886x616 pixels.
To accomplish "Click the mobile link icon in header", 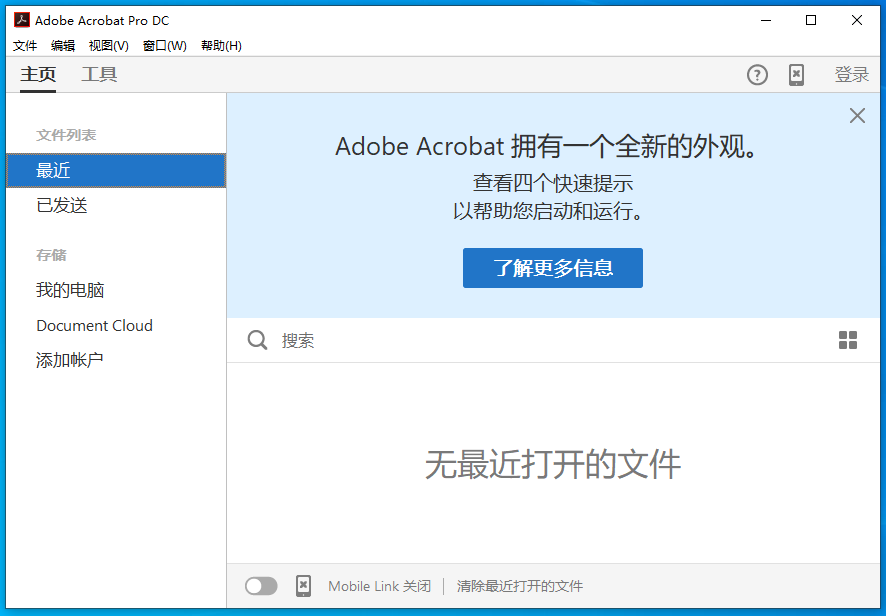I will click(x=796, y=75).
